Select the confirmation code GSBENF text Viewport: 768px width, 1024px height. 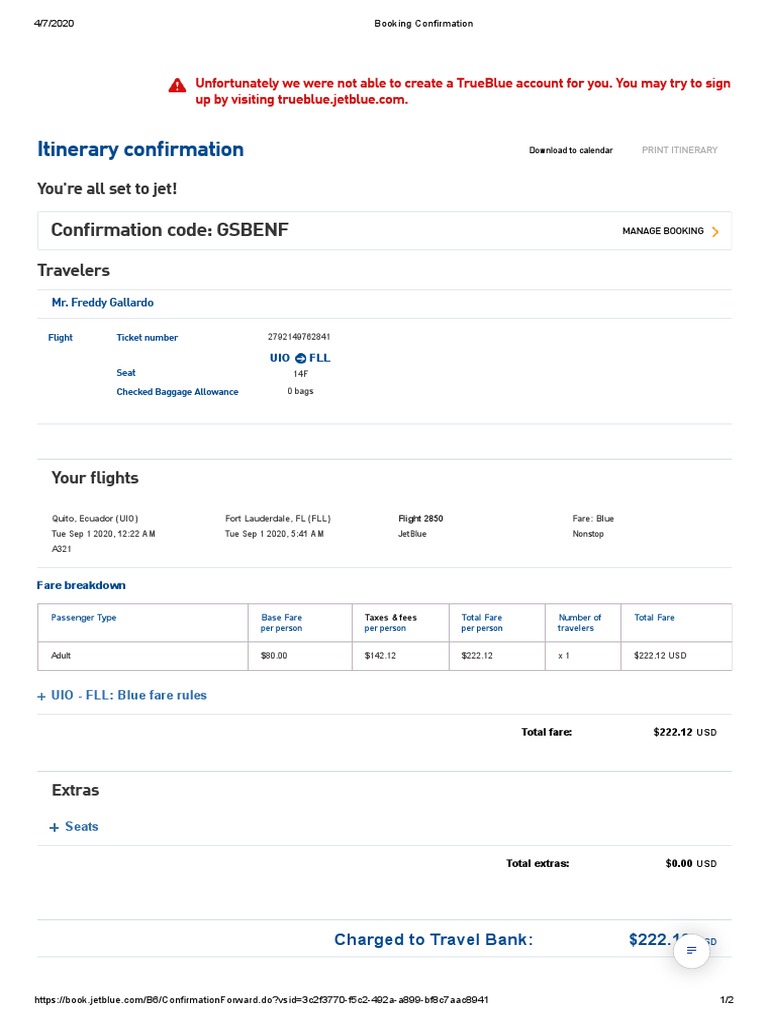coord(252,230)
